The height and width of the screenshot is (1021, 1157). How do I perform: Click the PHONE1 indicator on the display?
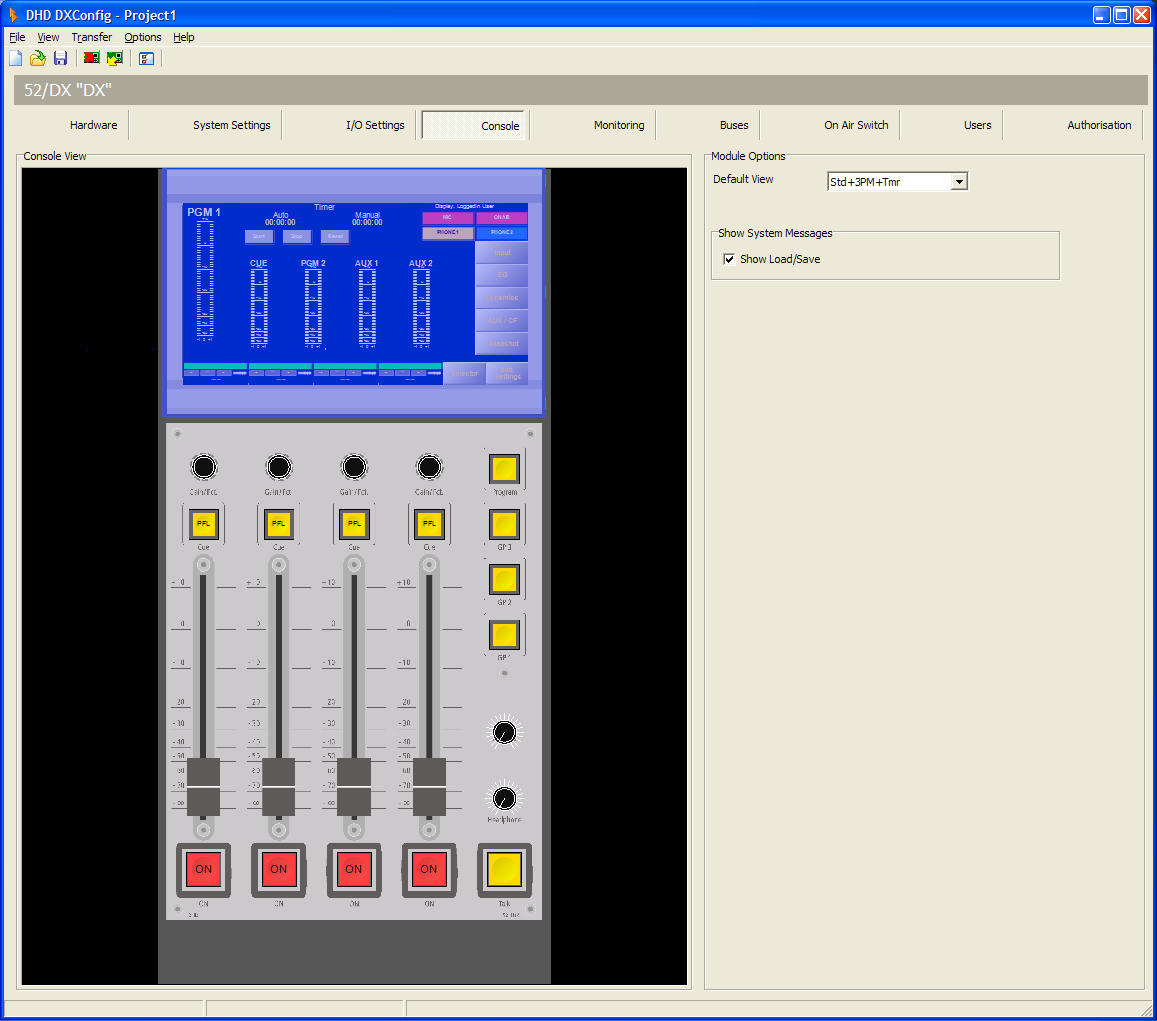point(448,232)
